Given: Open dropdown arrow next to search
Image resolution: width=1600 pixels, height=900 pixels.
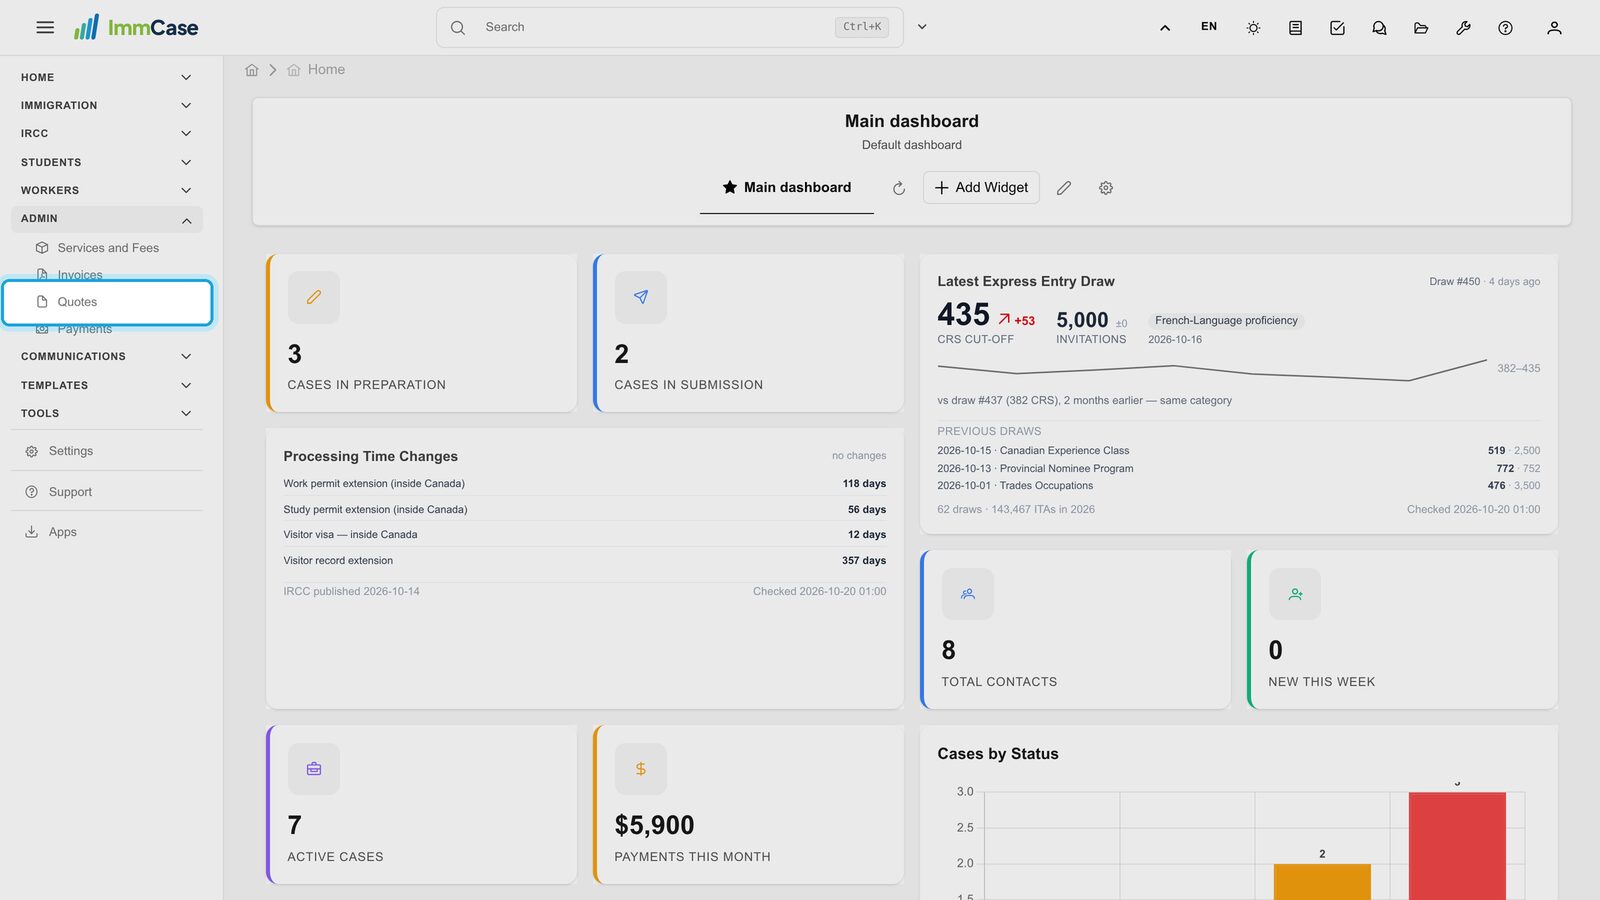Looking at the screenshot, I should coord(922,27).
